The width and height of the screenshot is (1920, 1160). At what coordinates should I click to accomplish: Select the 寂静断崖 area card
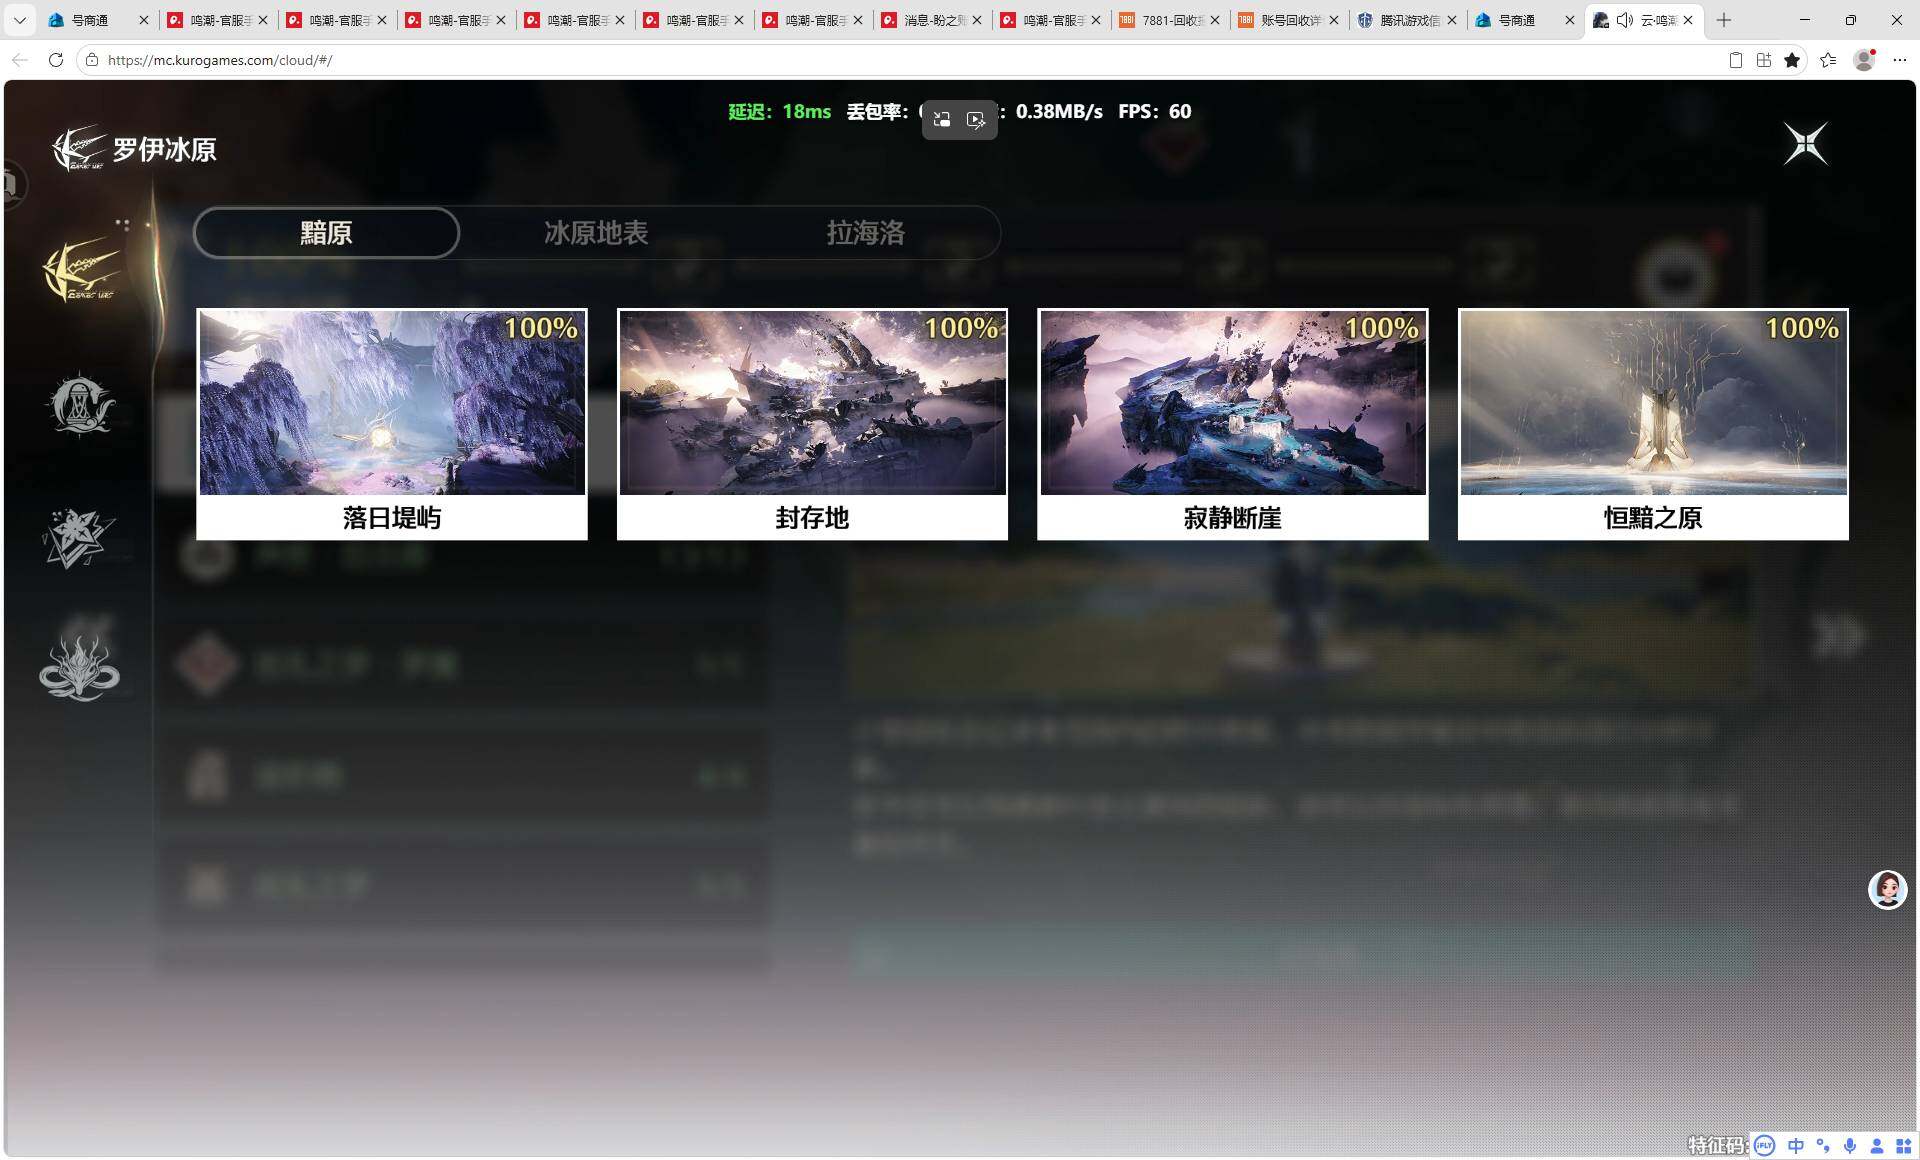[x=1232, y=424]
